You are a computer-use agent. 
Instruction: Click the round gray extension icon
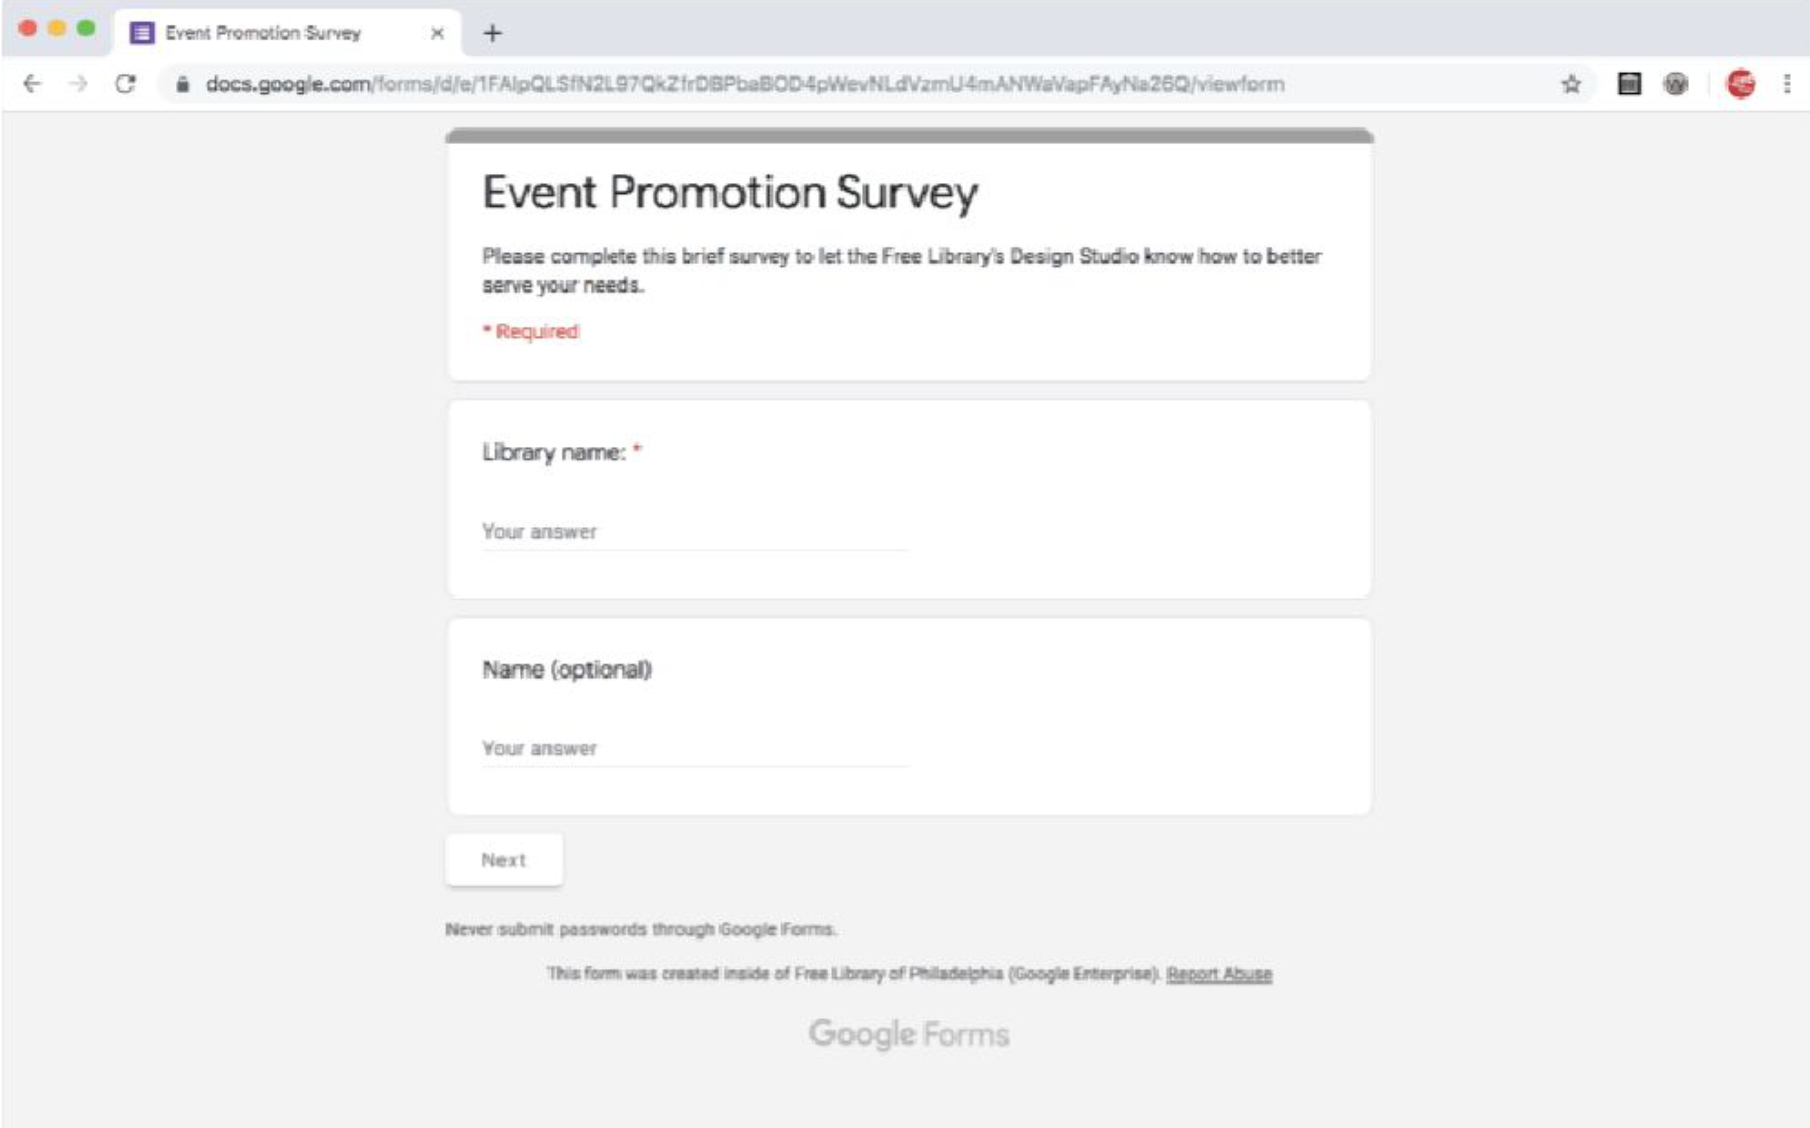point(1676,84)
